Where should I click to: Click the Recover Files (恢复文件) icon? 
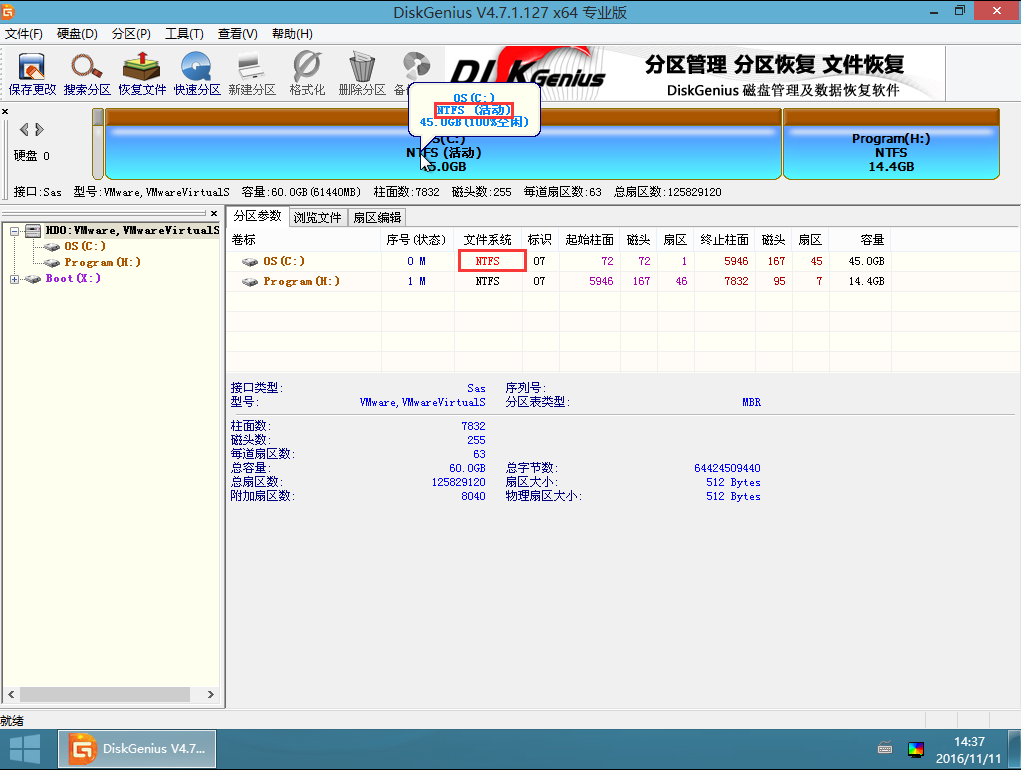tap(142, 74)
